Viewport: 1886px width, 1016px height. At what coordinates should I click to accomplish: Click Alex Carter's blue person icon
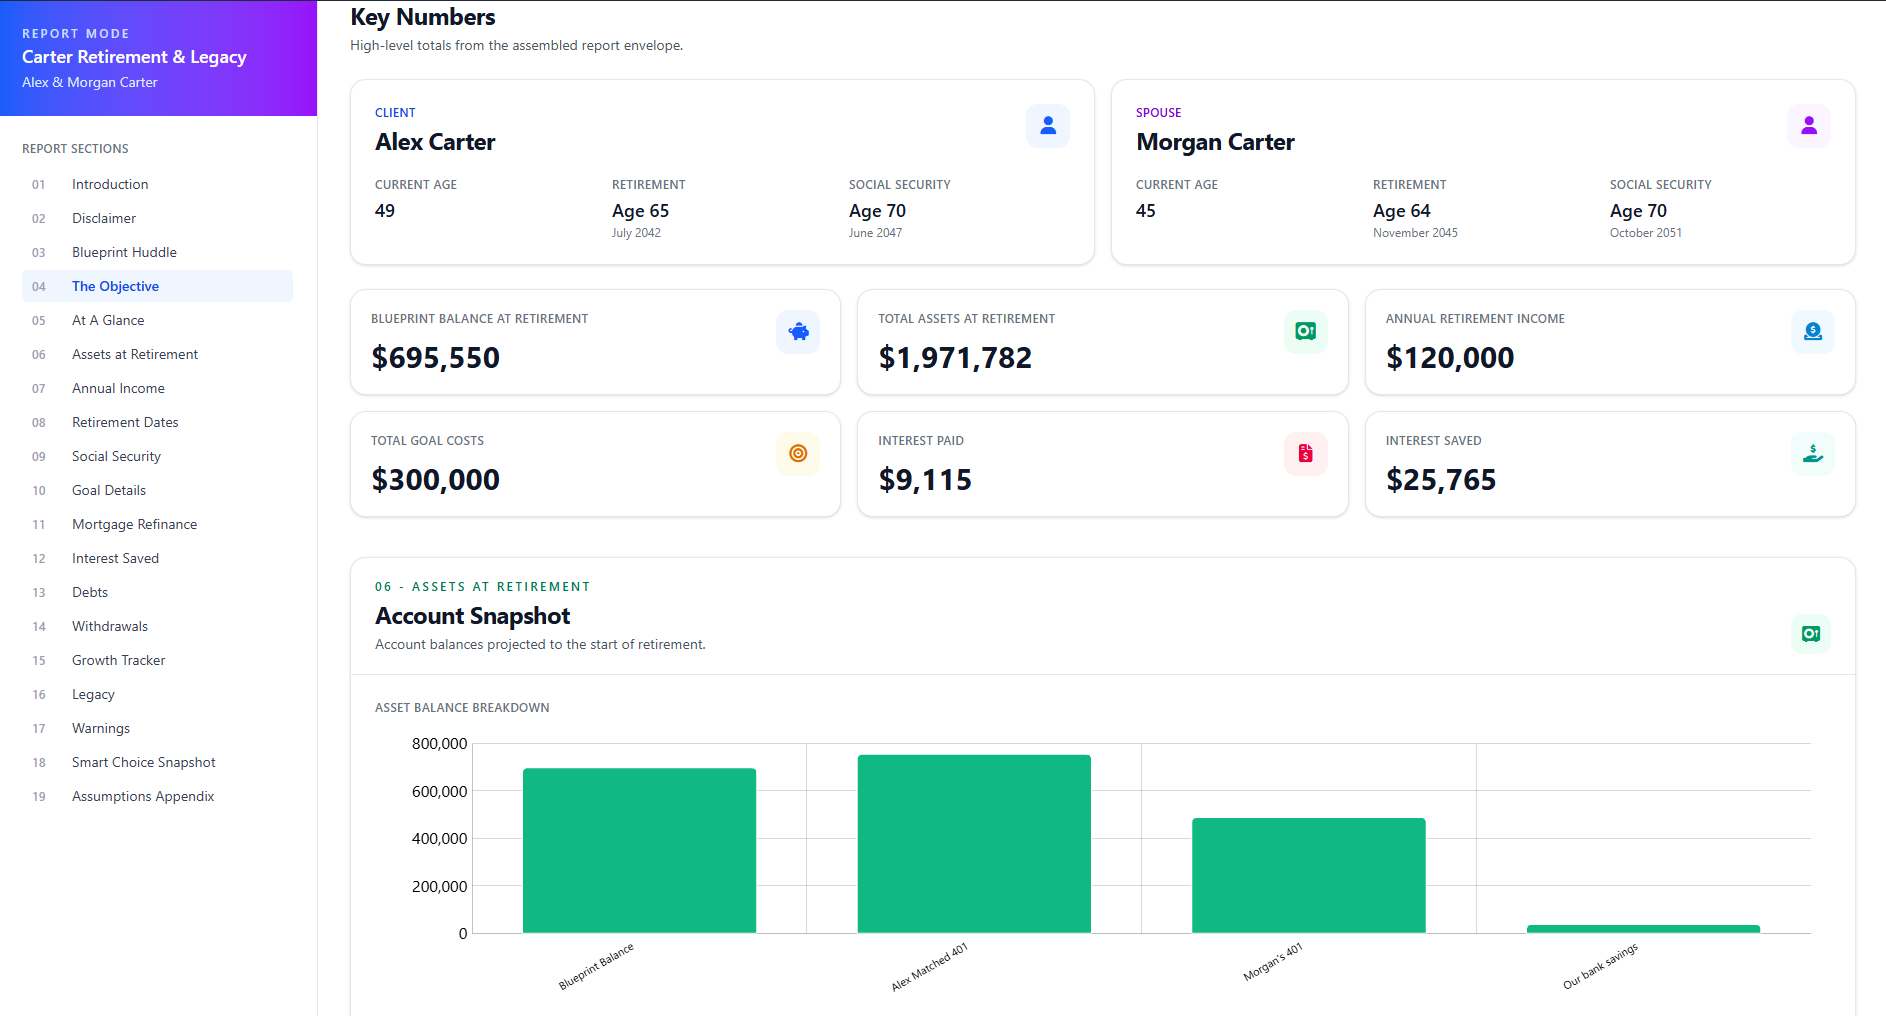pyautogui.click(x=1048, y=126)
